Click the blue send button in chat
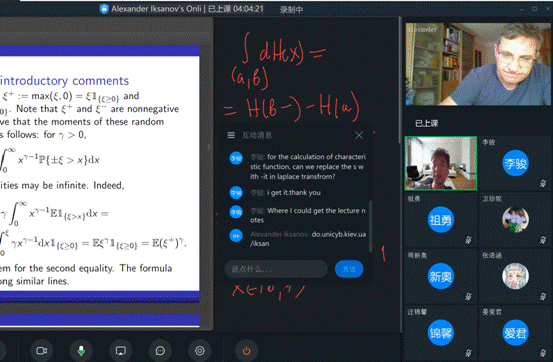The image size is (553, 362). pyautogui.click(x=349, y=269)
